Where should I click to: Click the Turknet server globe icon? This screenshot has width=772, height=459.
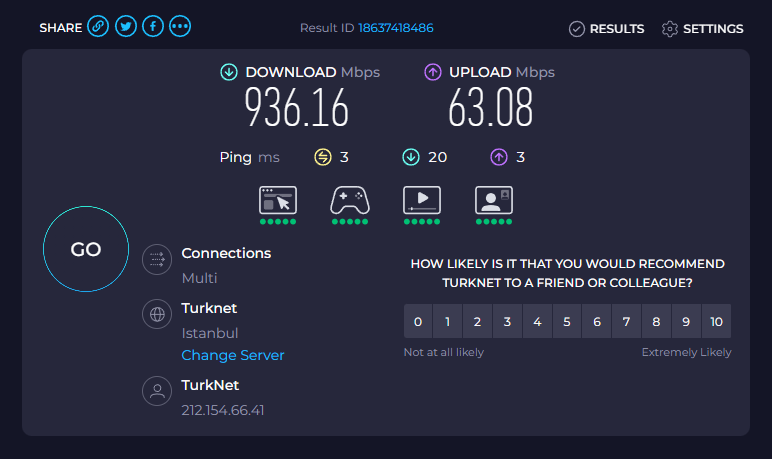pyautogui.click(x=157, y=314)
